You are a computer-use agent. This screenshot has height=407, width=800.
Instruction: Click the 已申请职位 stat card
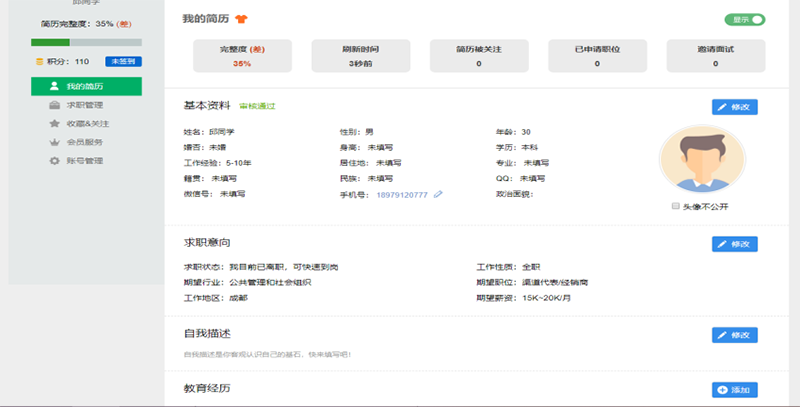pos(597,56)
